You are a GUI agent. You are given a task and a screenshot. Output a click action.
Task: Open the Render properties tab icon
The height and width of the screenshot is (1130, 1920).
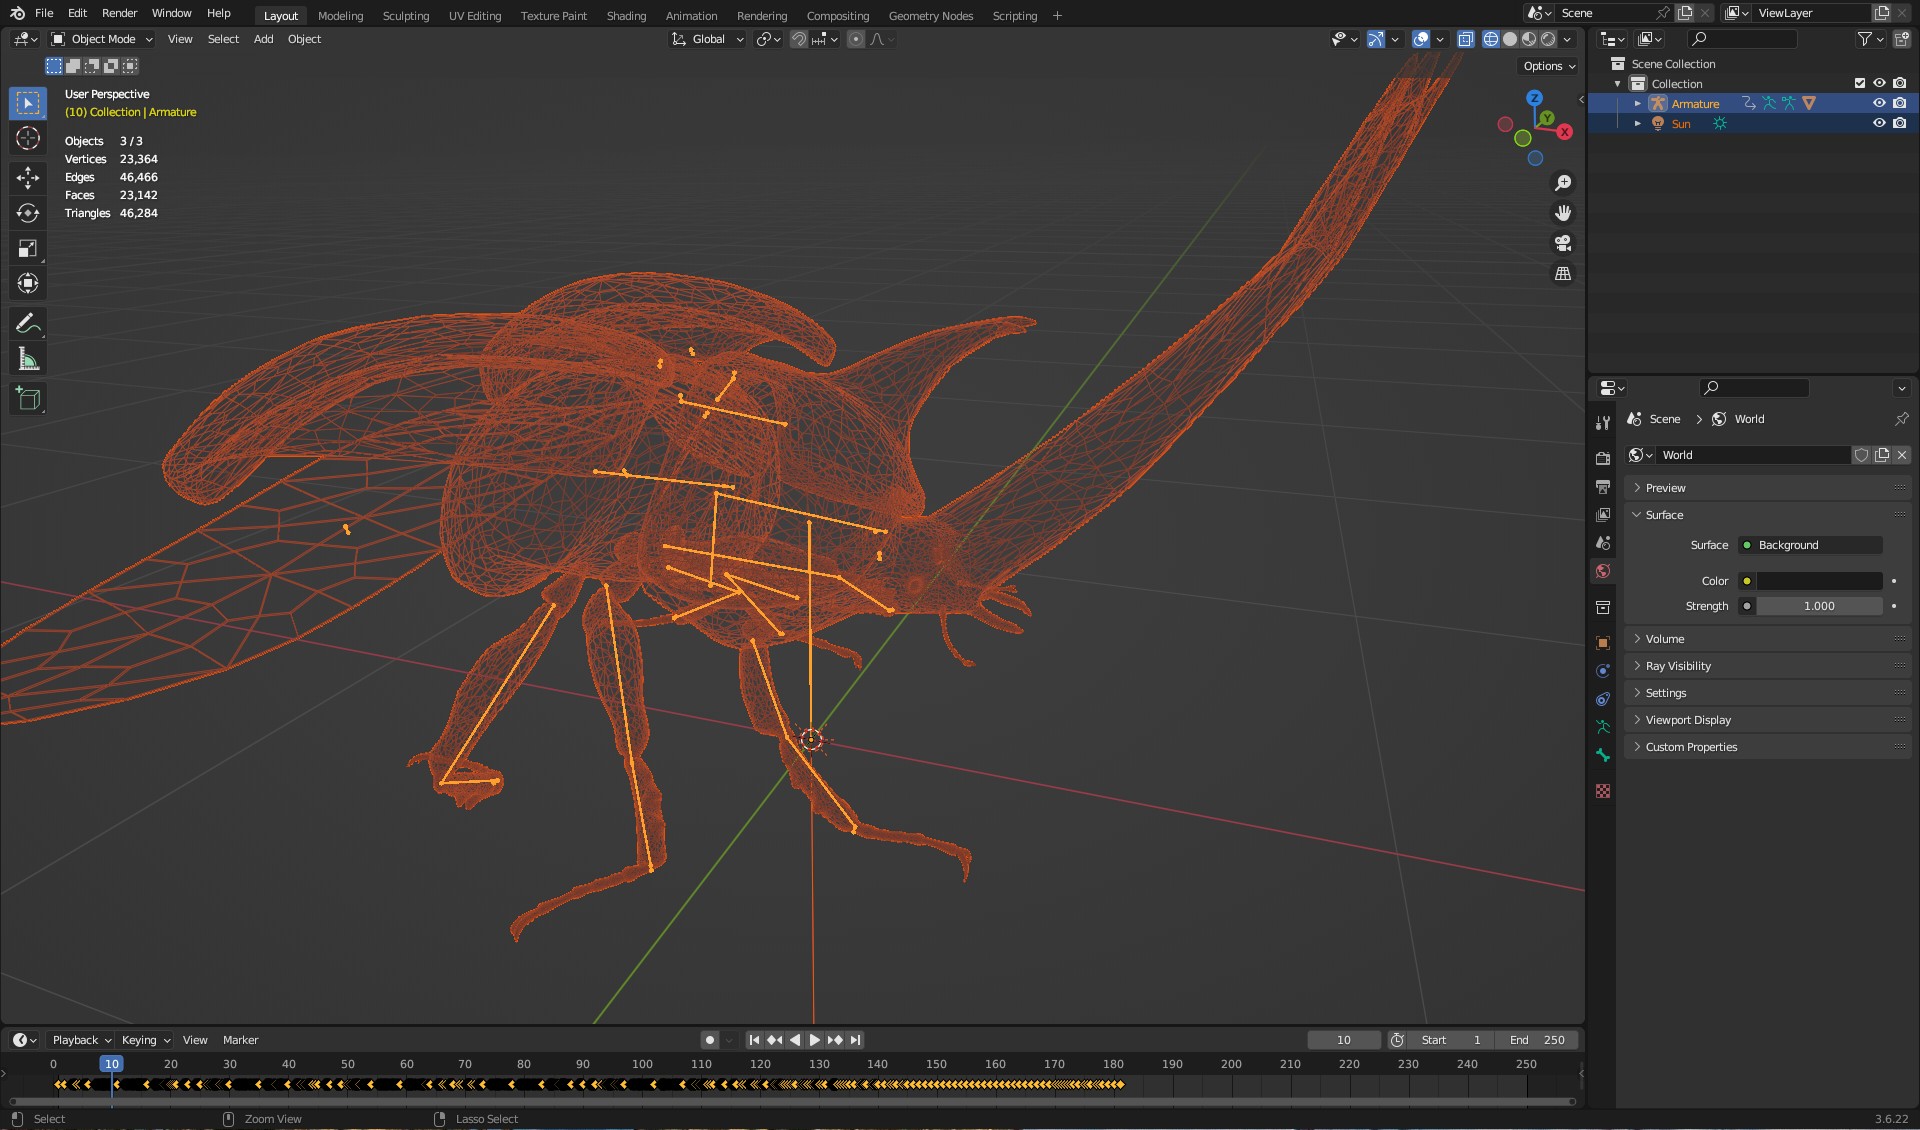point(1603,458)
